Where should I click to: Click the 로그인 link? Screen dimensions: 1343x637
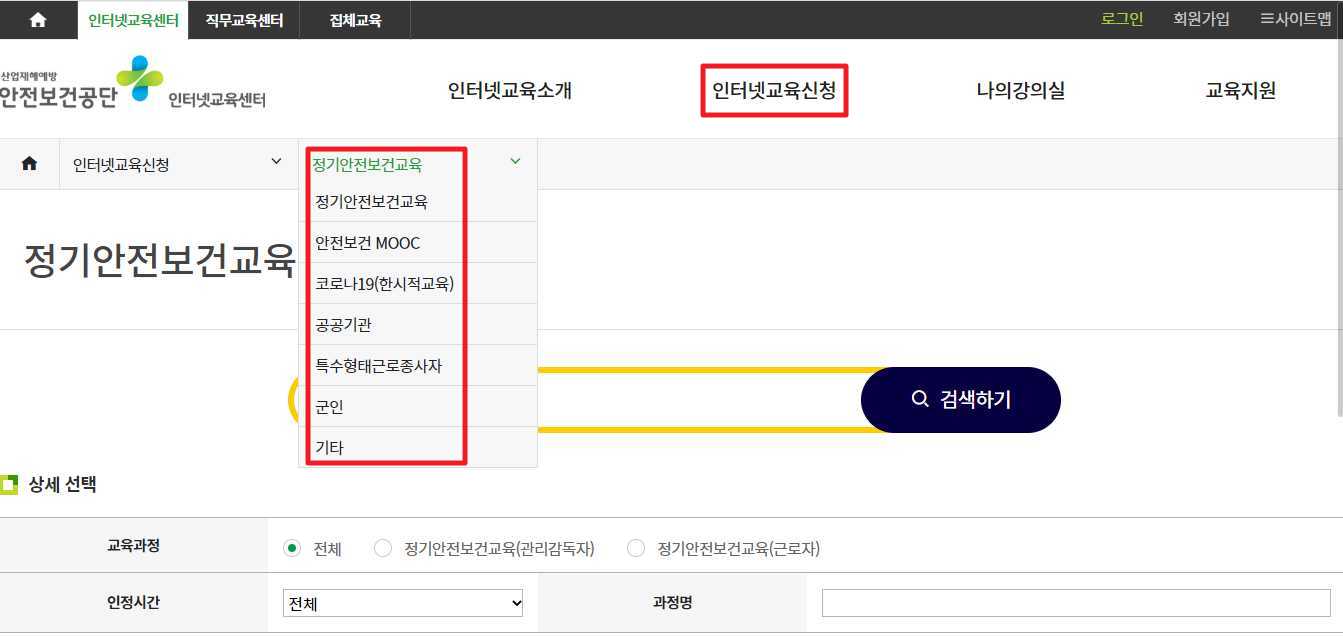1121,18
